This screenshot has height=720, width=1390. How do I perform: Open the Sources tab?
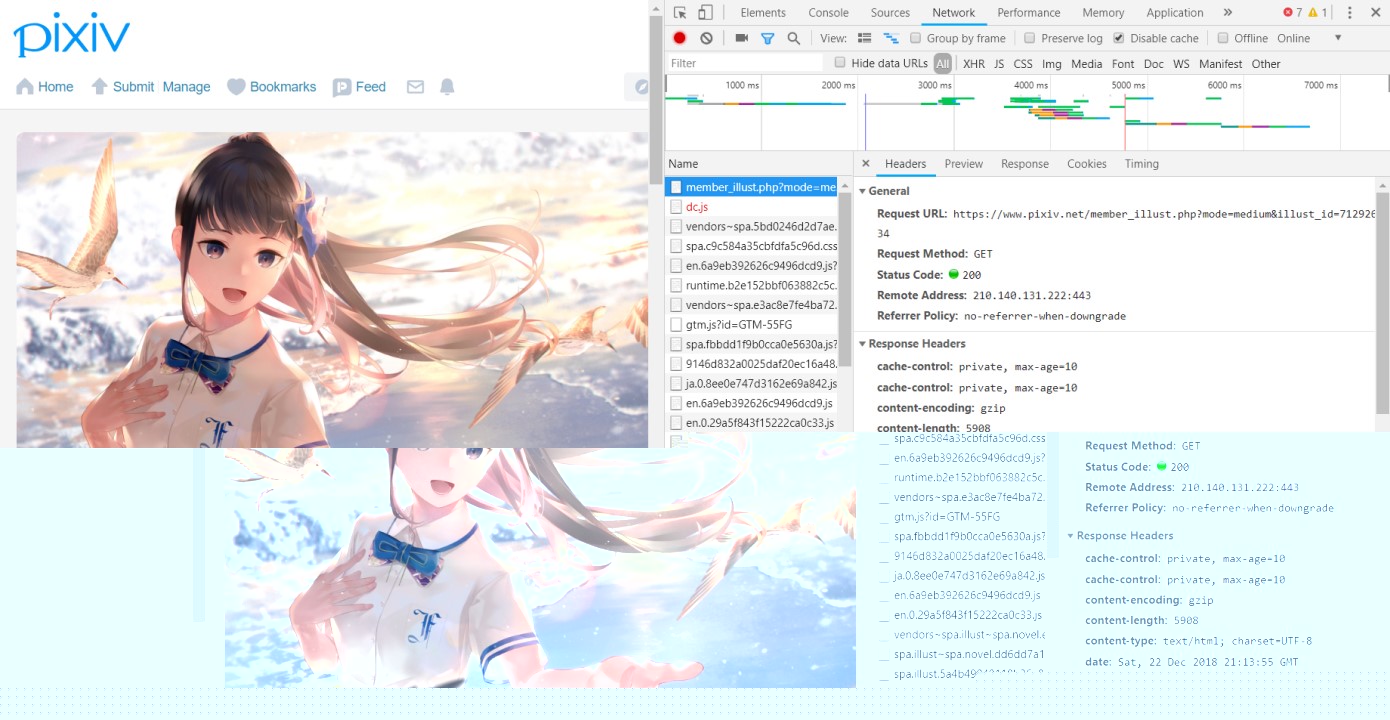coord(890,13)
